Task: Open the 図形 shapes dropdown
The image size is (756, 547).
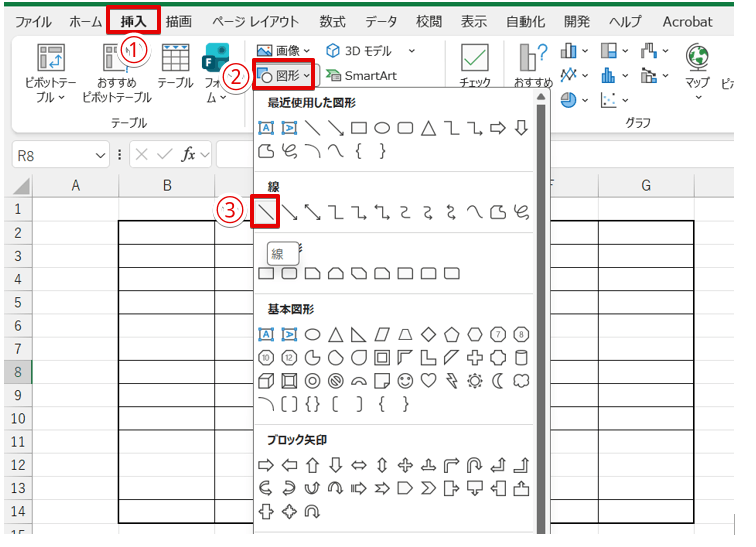Action: (284, 75)
